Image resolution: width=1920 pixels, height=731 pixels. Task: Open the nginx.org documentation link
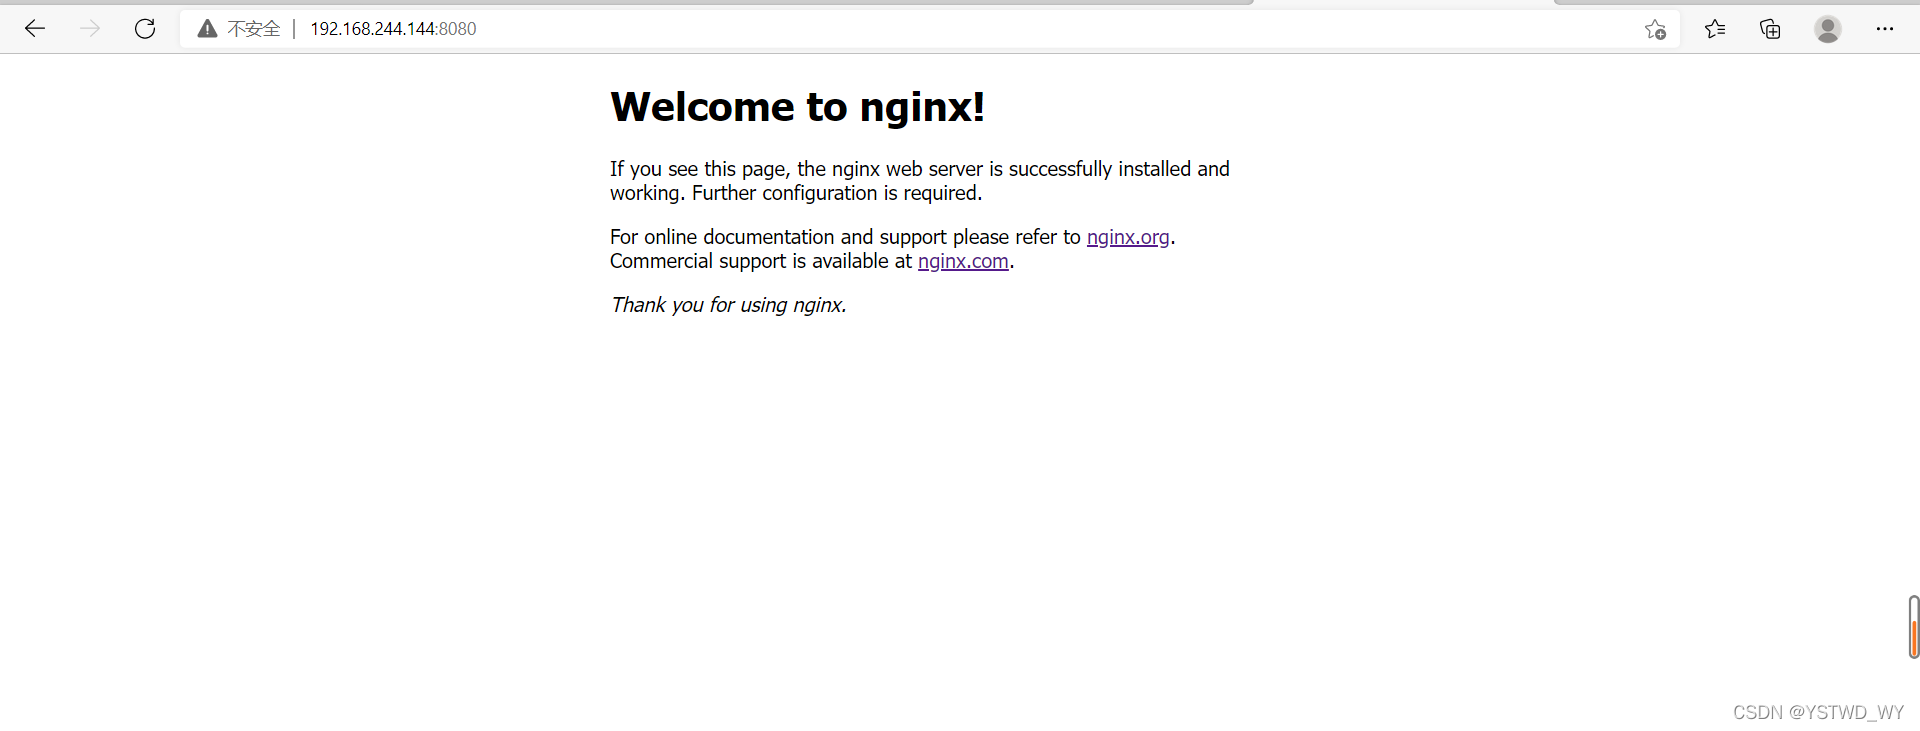1128,237
